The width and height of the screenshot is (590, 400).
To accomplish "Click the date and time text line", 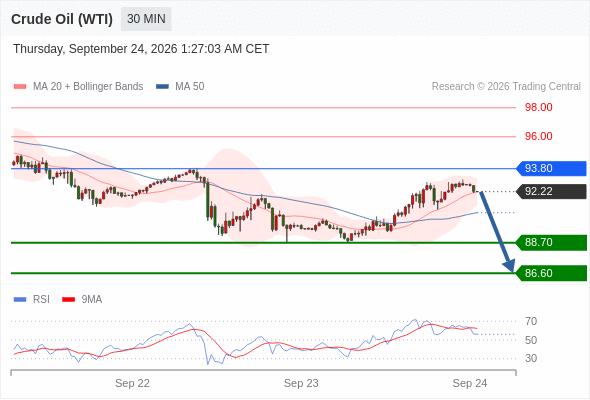I will click(x=141, y=49).
